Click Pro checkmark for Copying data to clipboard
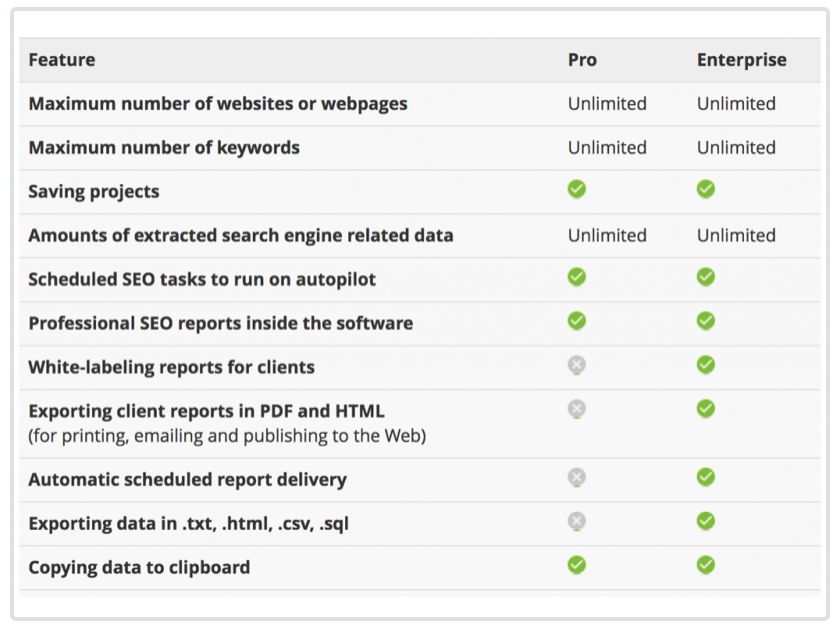The height and width of the screenshot is (632, 838). click(577, 565)
